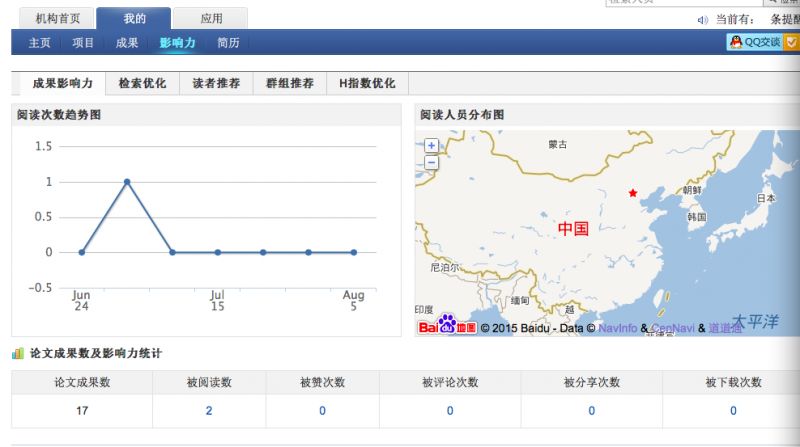800x447 pixels.
Task: Open 成果 in navigation bar
Action: point(127,43)
